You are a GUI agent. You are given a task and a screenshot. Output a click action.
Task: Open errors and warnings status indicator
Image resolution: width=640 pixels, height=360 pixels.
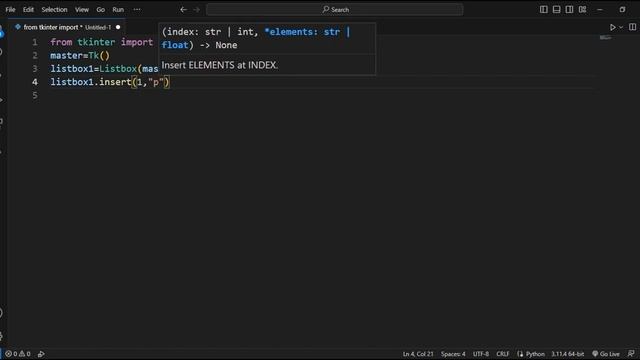[18, 354]
